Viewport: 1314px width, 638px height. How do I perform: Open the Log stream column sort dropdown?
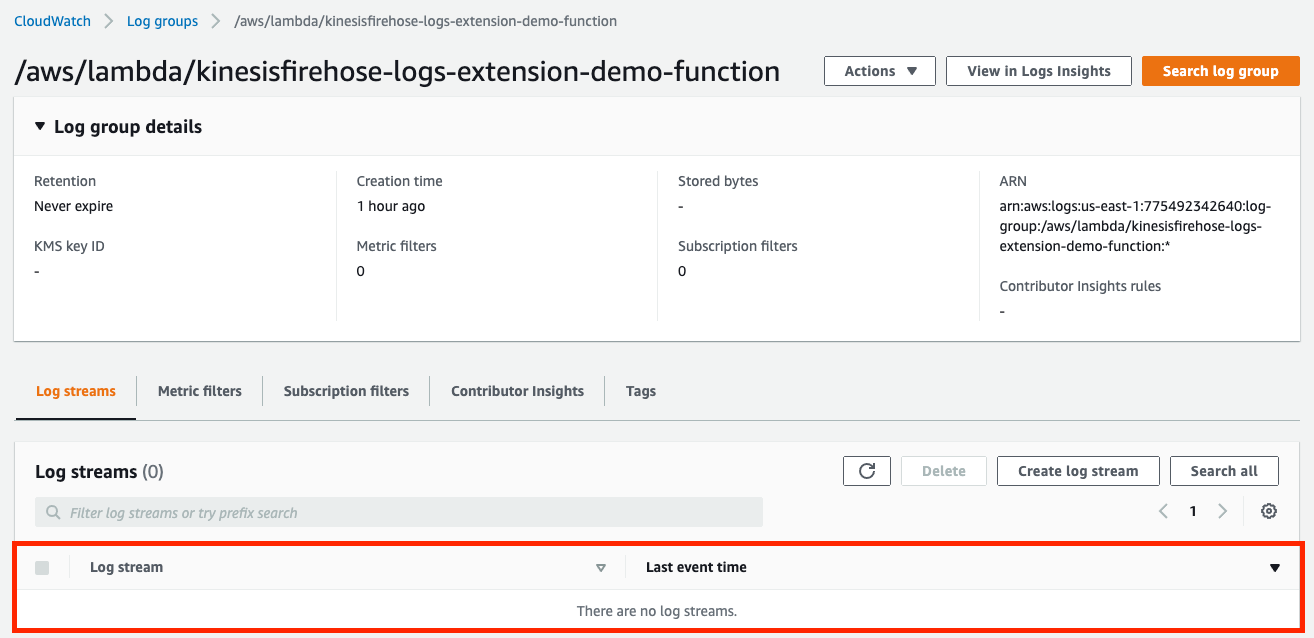[601, 567]
